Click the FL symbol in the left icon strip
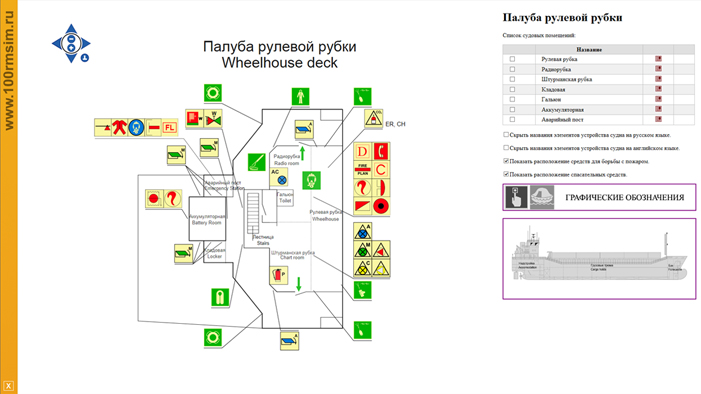The height and width of the screenshot is (394, 701). 169,127
